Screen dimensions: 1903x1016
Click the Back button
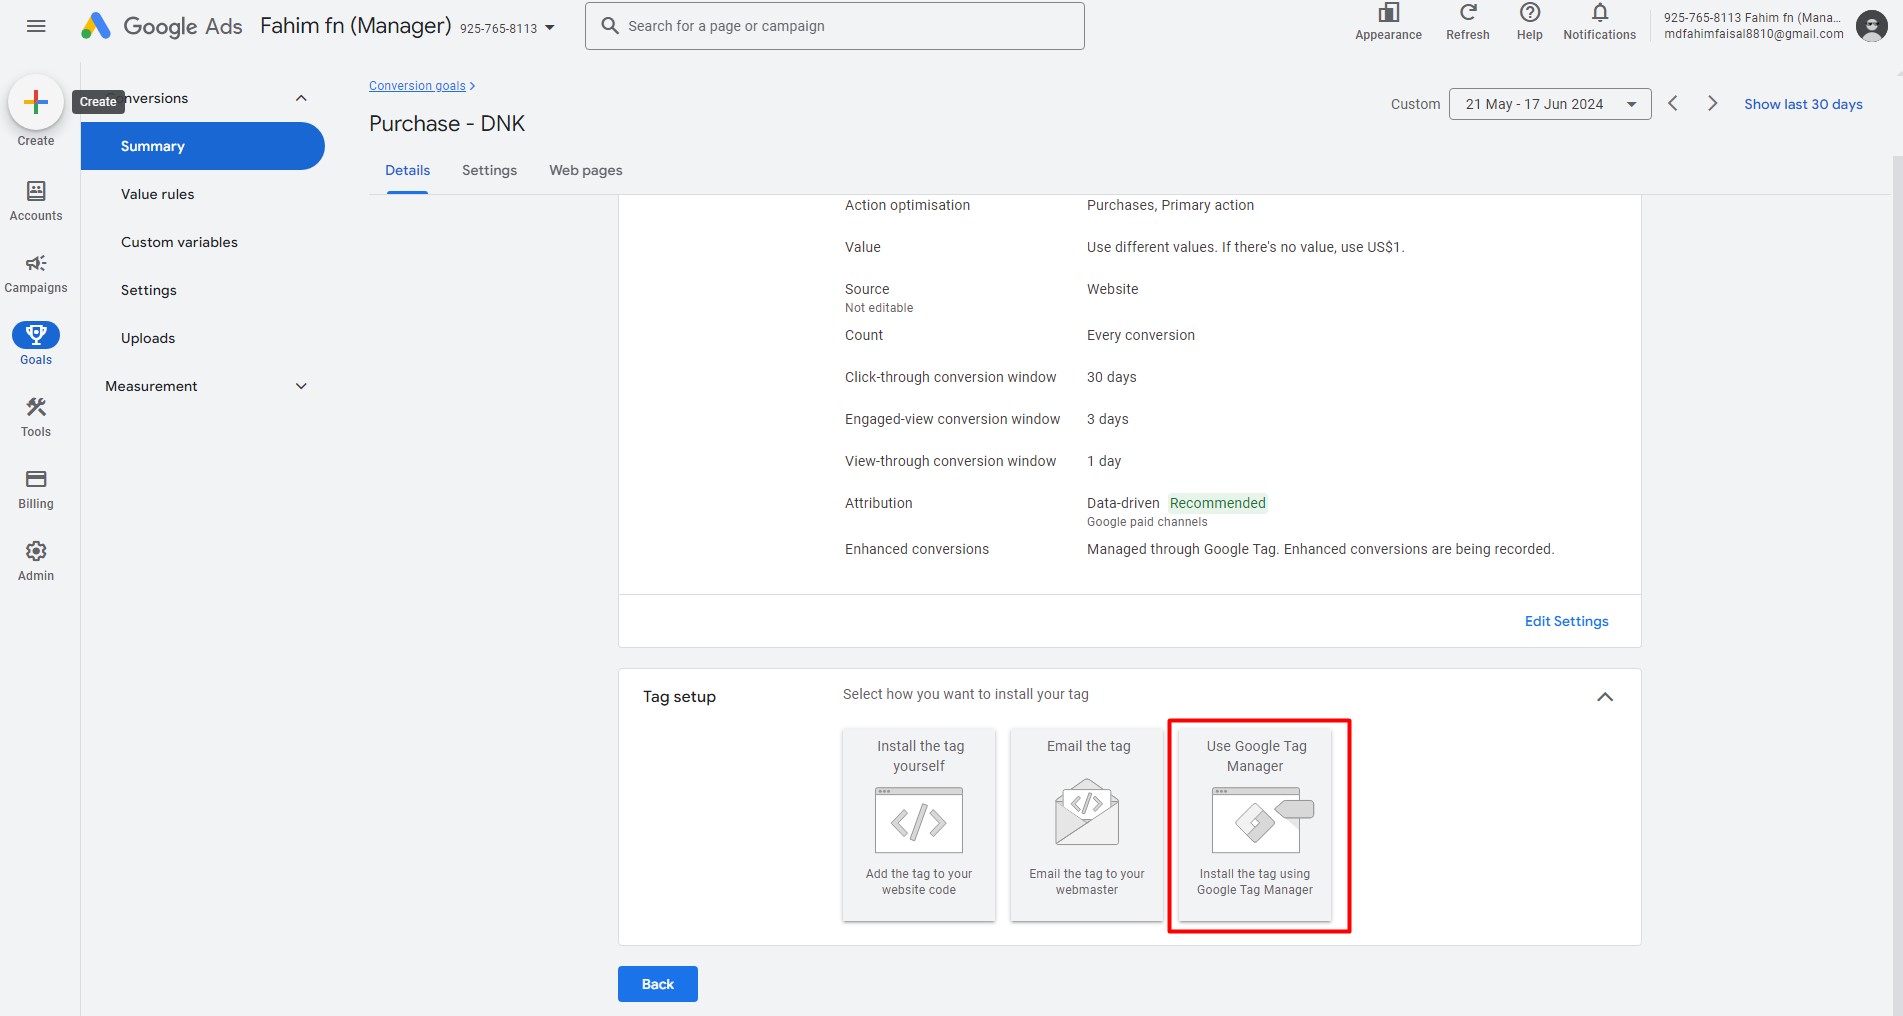pyautogui.click(x=658, y=984)
